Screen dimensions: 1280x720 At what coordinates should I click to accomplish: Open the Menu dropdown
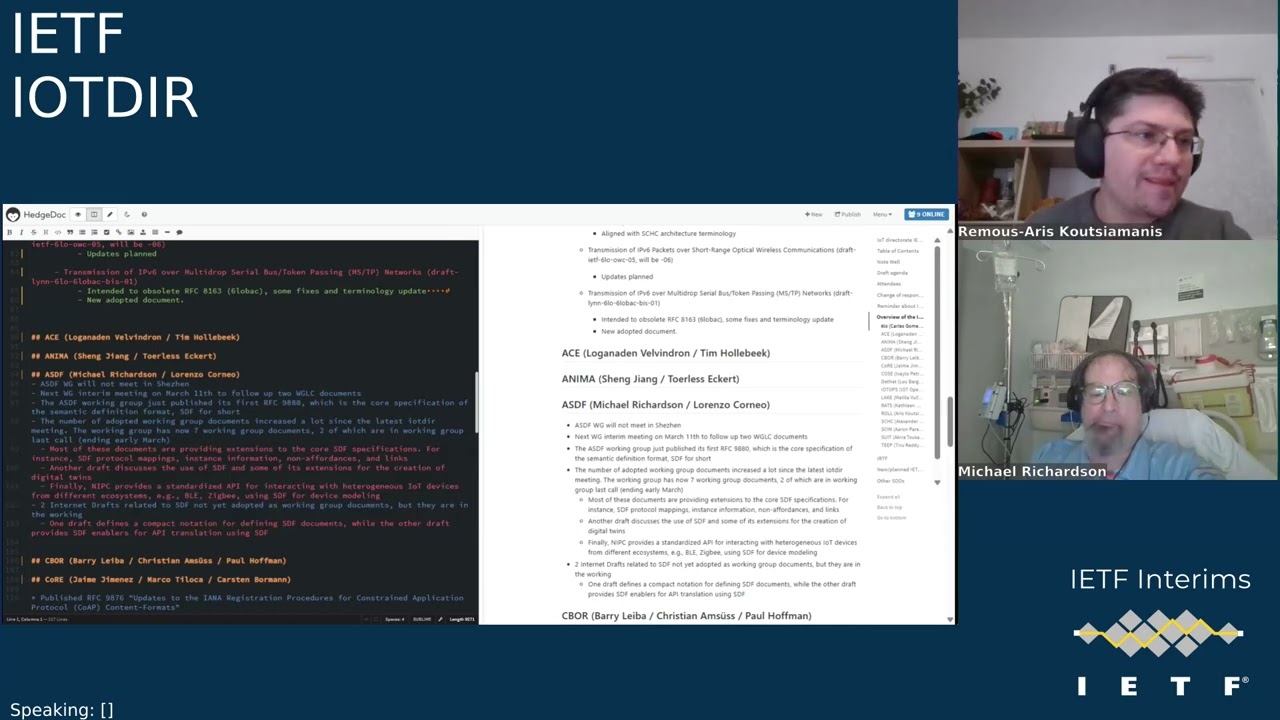[x=882, y=214]
